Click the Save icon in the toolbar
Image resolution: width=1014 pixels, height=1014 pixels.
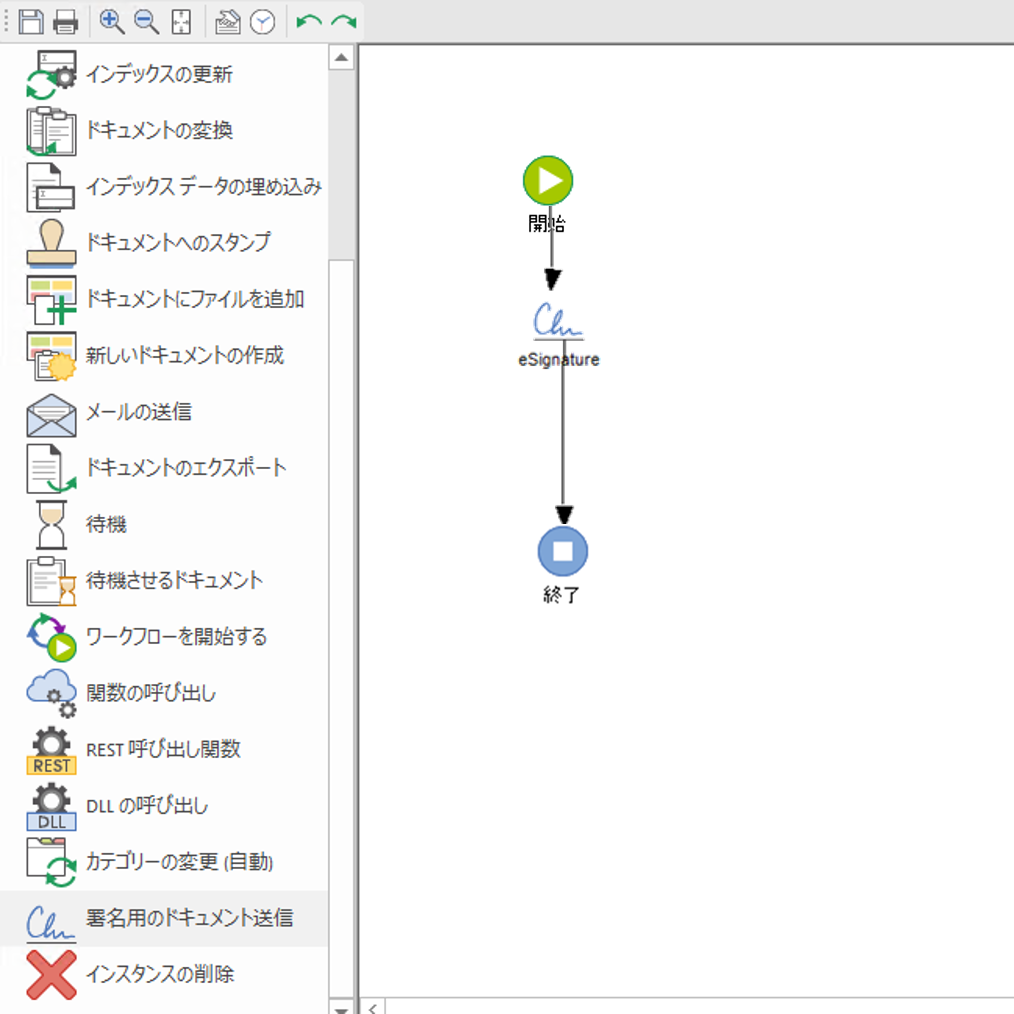30,22
